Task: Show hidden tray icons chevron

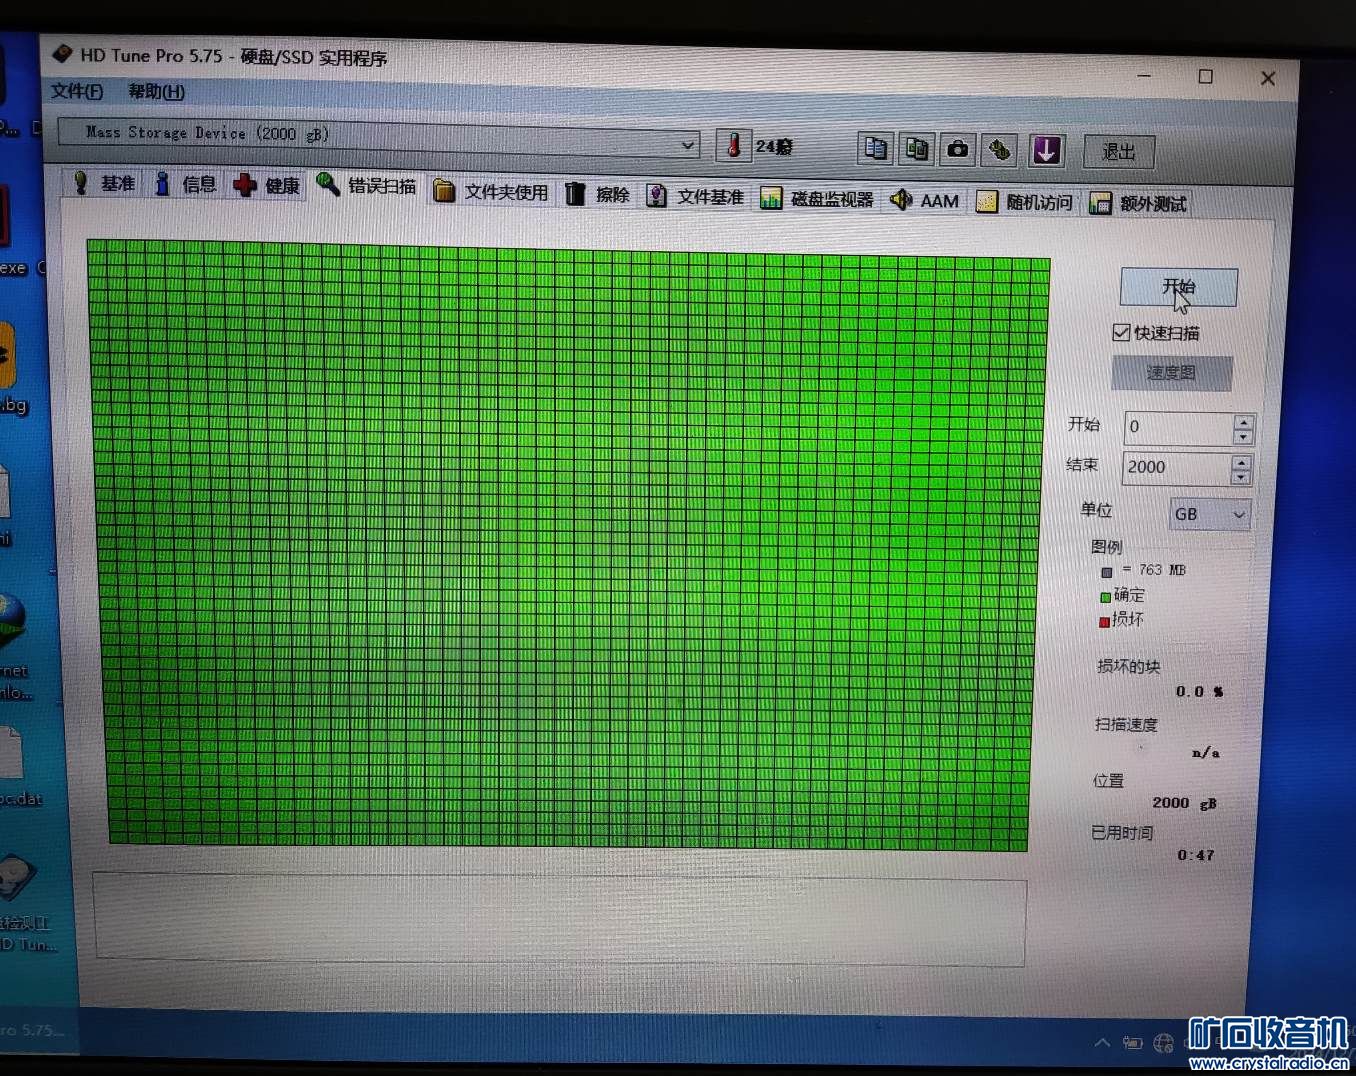Action: 1102,1042
